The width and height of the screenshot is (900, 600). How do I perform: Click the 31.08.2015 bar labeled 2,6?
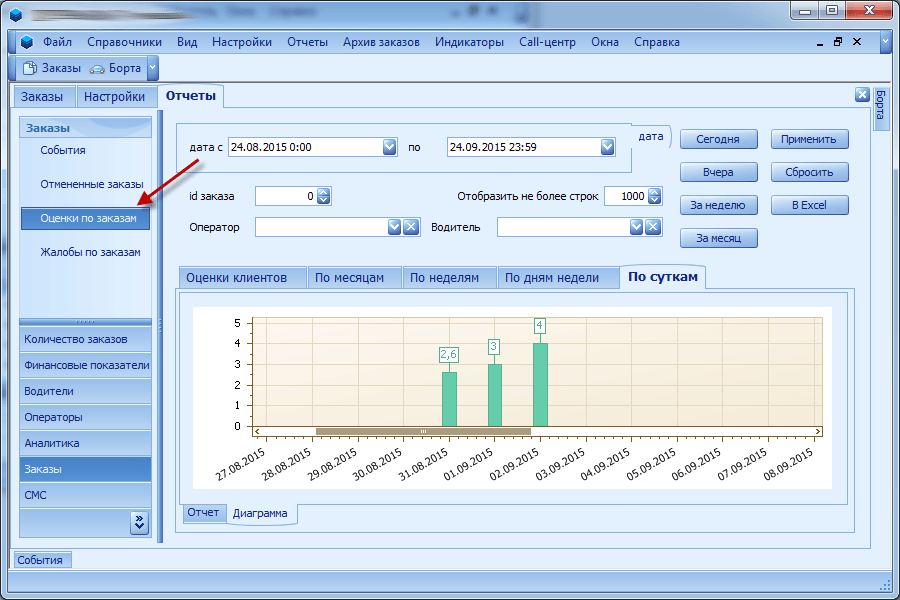coord(449,399)
